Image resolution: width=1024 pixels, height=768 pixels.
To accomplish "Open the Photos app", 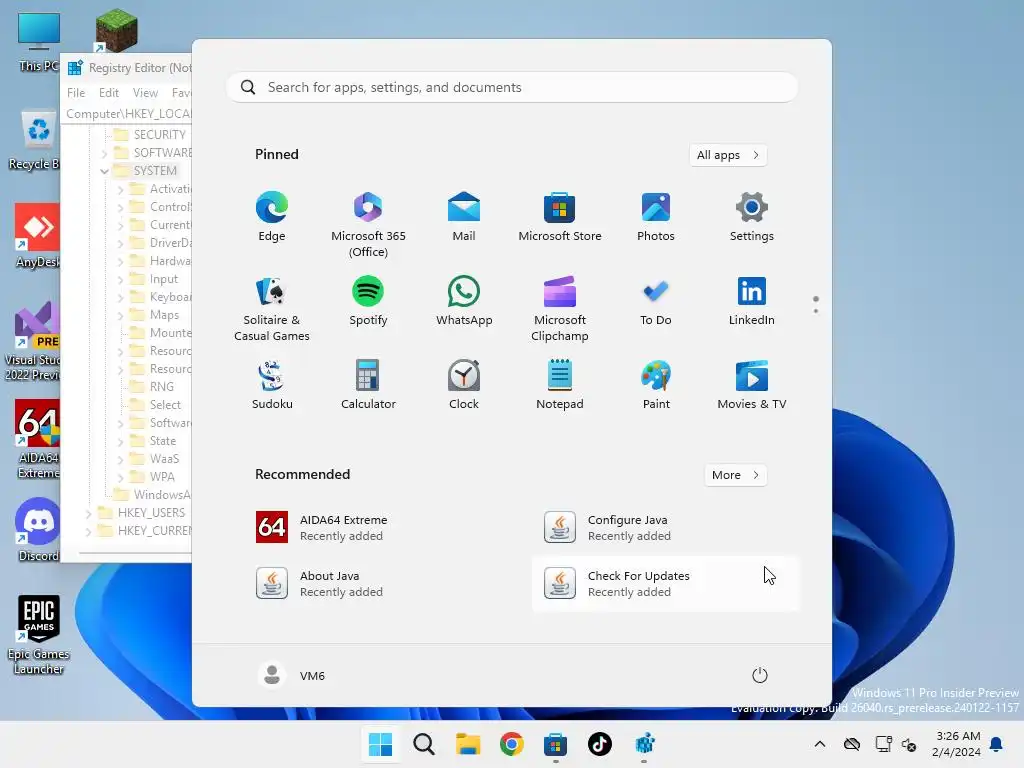I will pos(656,217).
